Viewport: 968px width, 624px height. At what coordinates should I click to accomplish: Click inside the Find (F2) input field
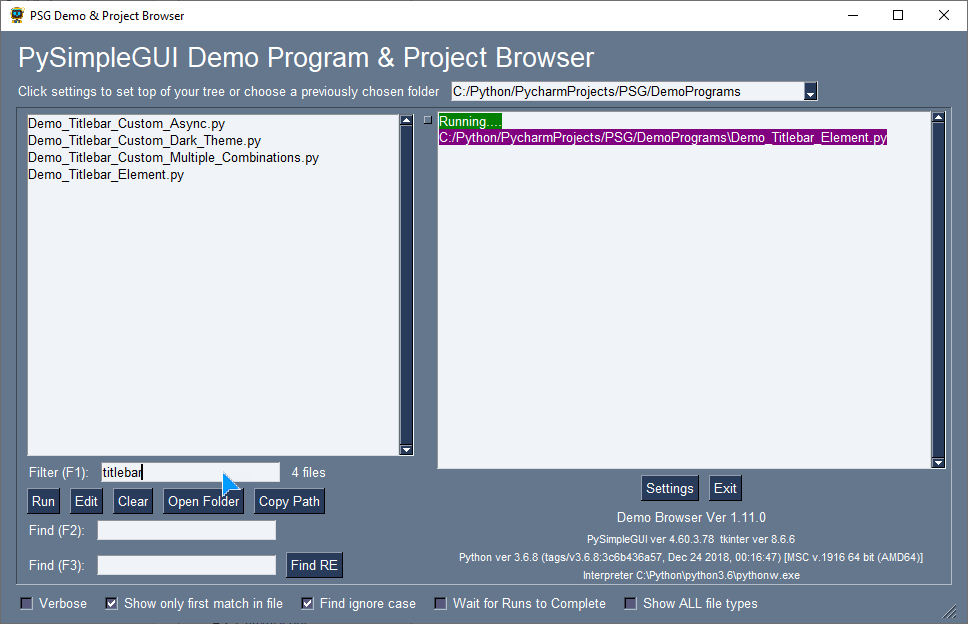(x=186, y=530)
